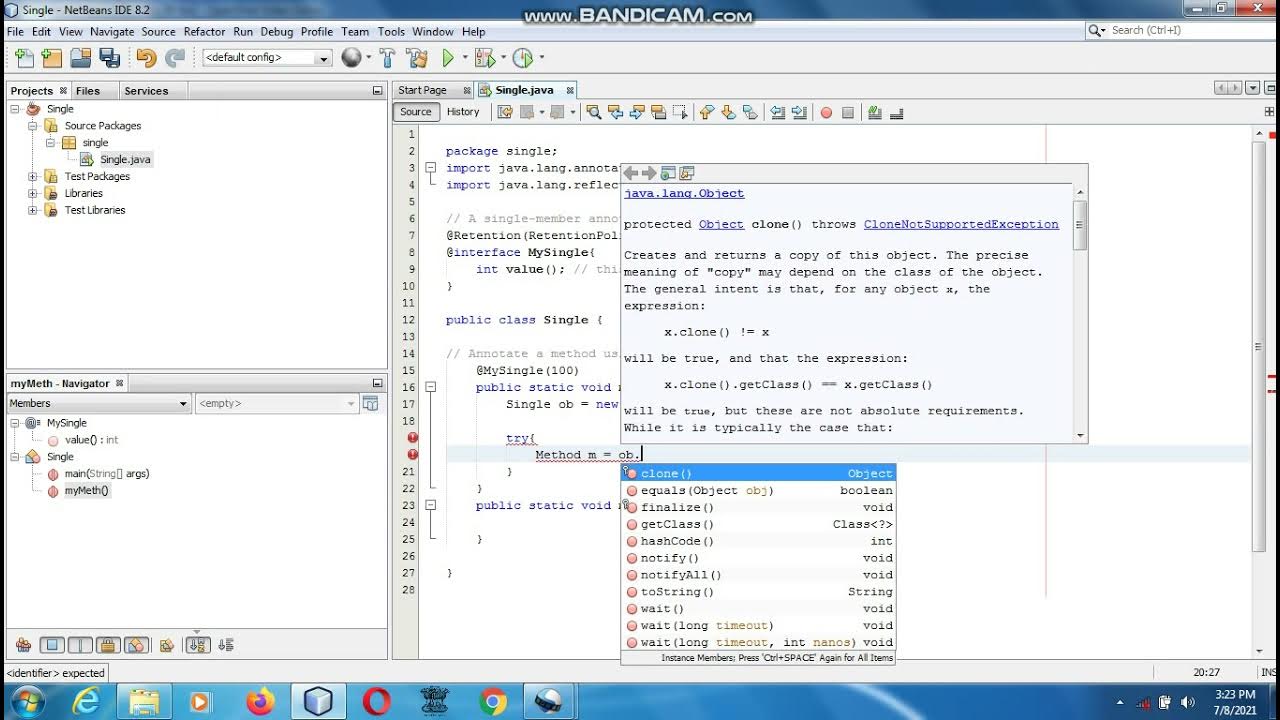Viewport: 1280px width, 720px height.
Task: Find the next occurrence in editor
Action: pos(637,112)
